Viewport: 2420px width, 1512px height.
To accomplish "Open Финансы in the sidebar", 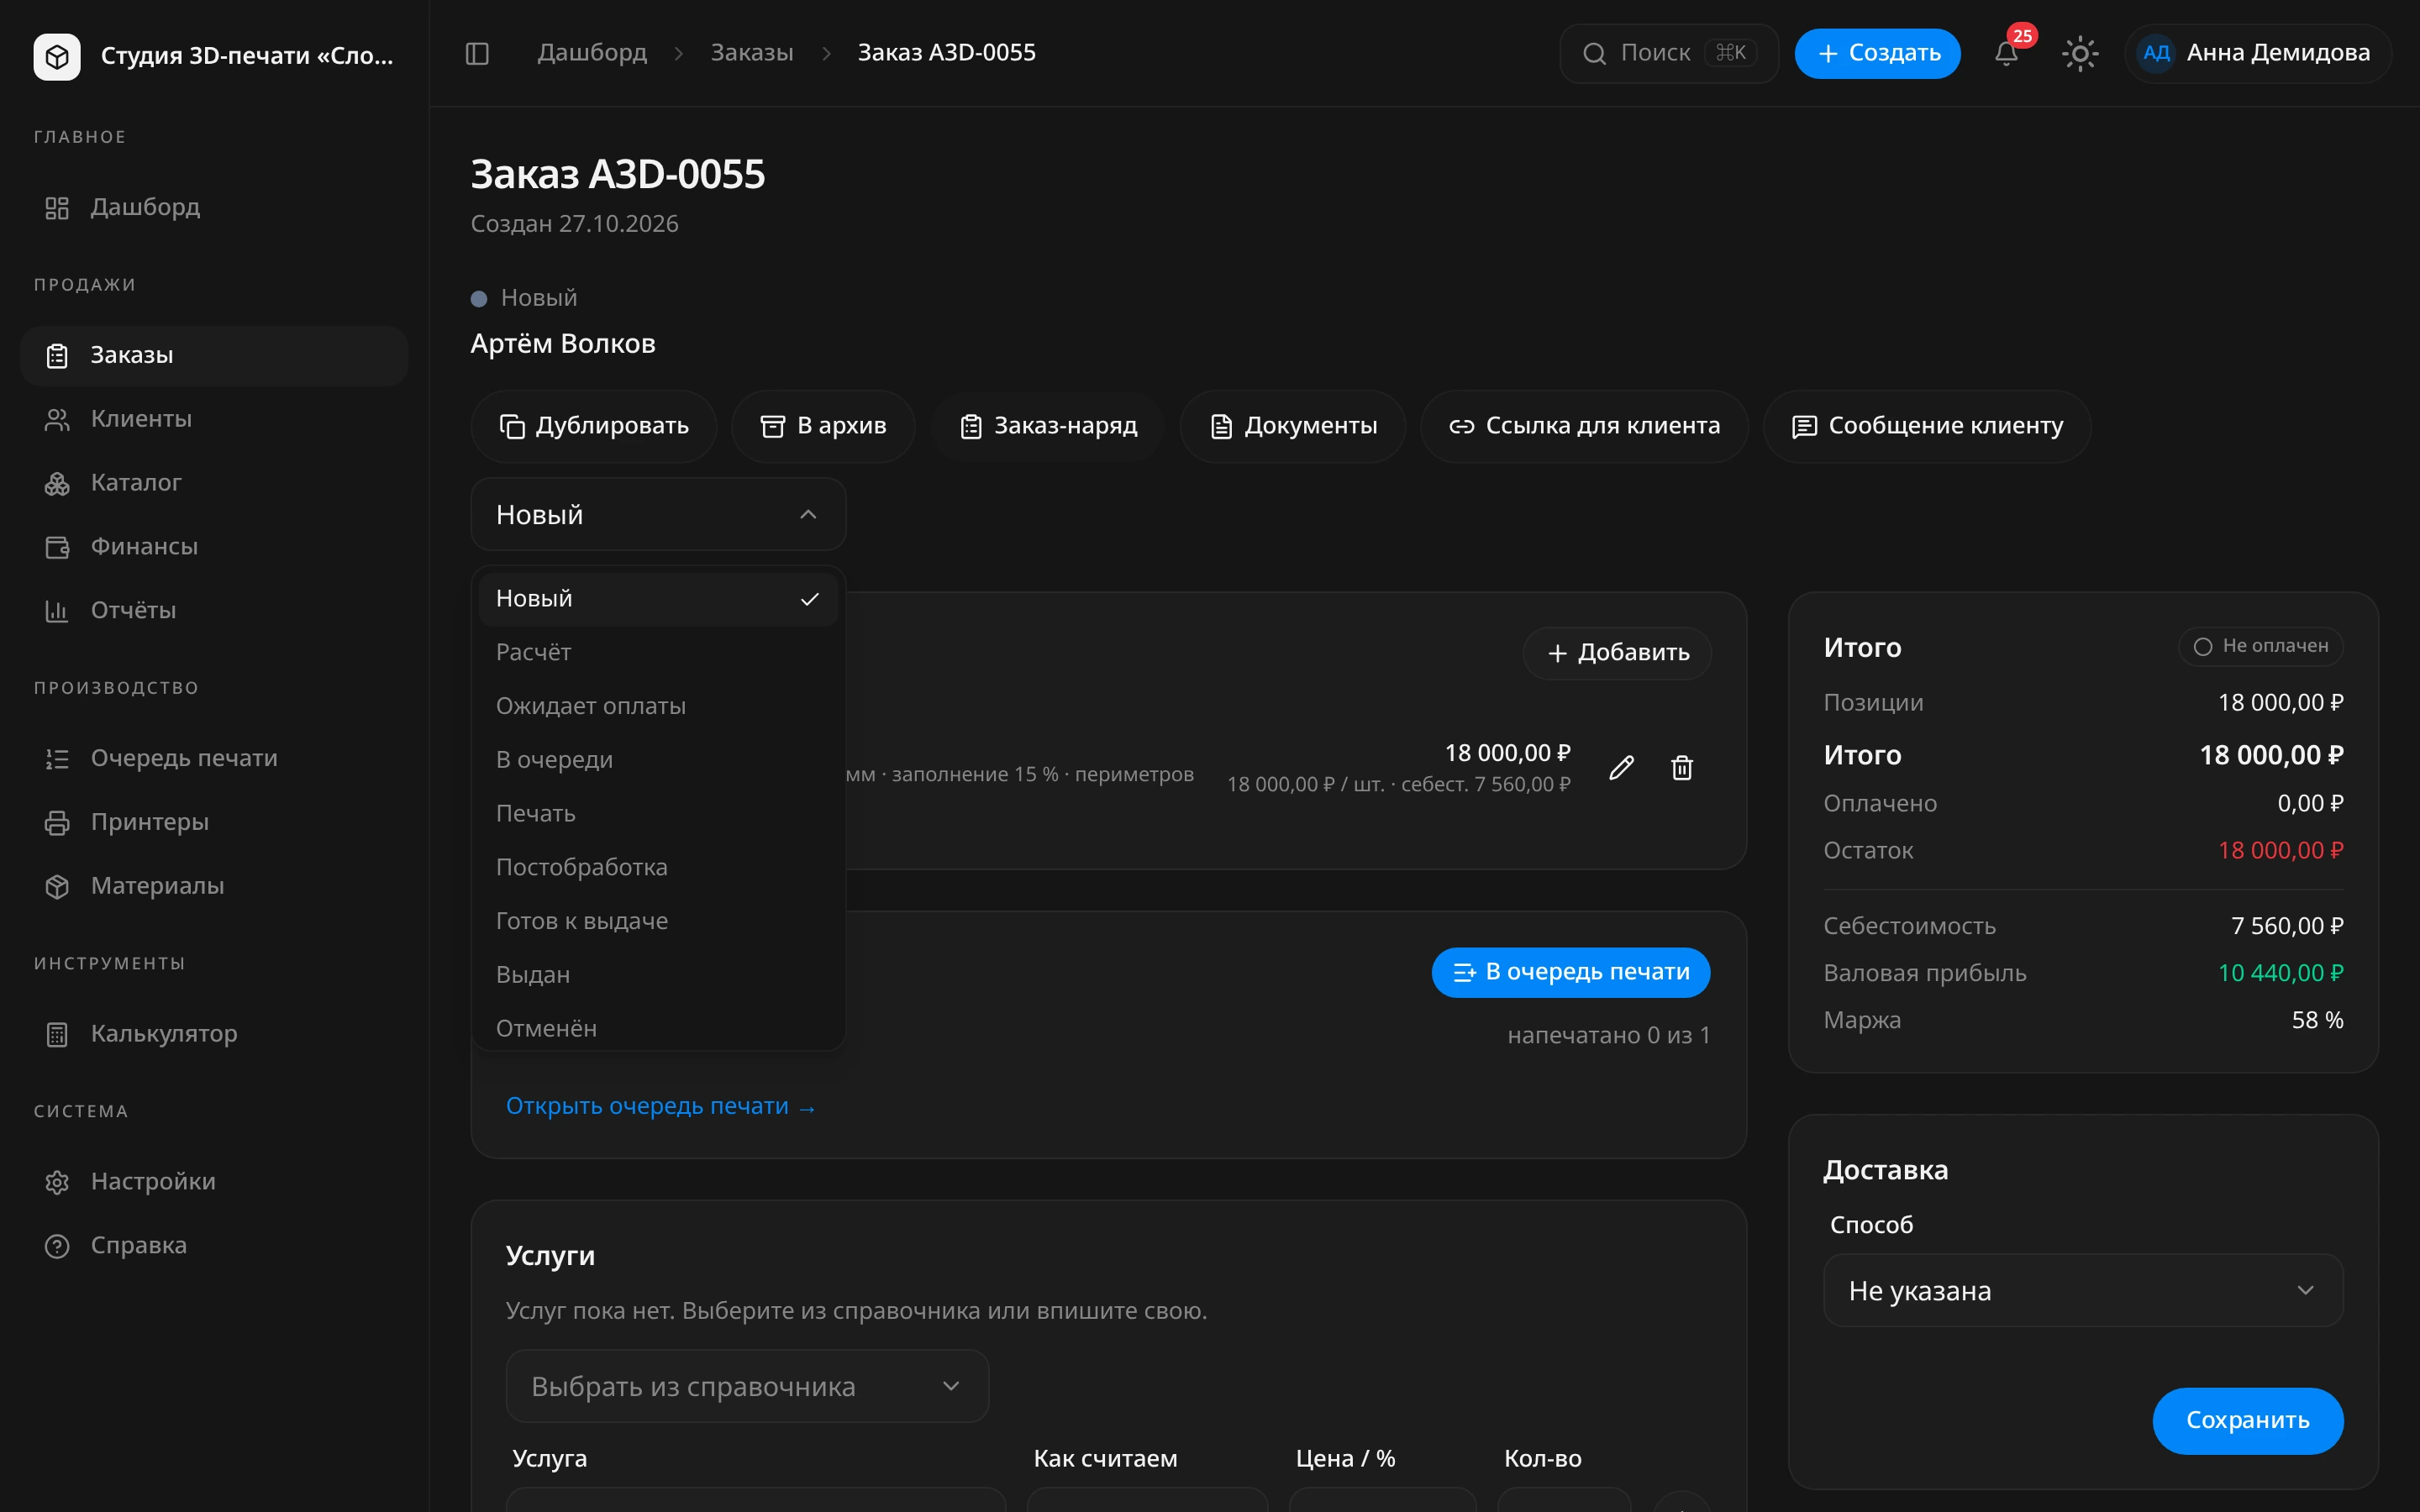I will point(214,547).
